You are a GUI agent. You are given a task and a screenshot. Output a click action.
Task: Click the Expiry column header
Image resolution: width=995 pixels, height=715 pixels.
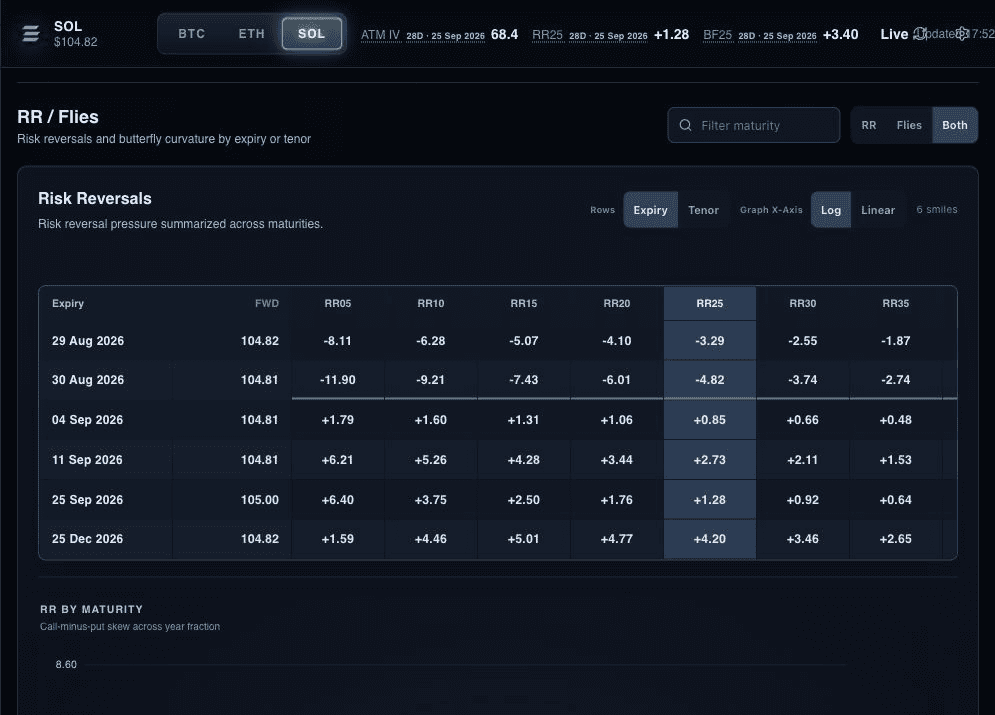[68, 303]
